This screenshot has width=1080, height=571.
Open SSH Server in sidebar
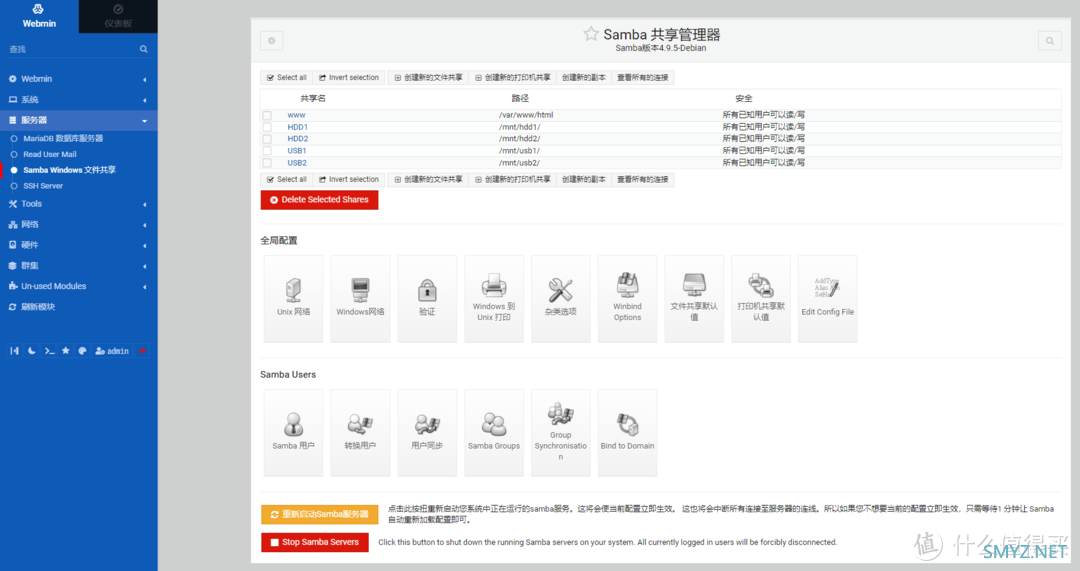pos(43,186)
